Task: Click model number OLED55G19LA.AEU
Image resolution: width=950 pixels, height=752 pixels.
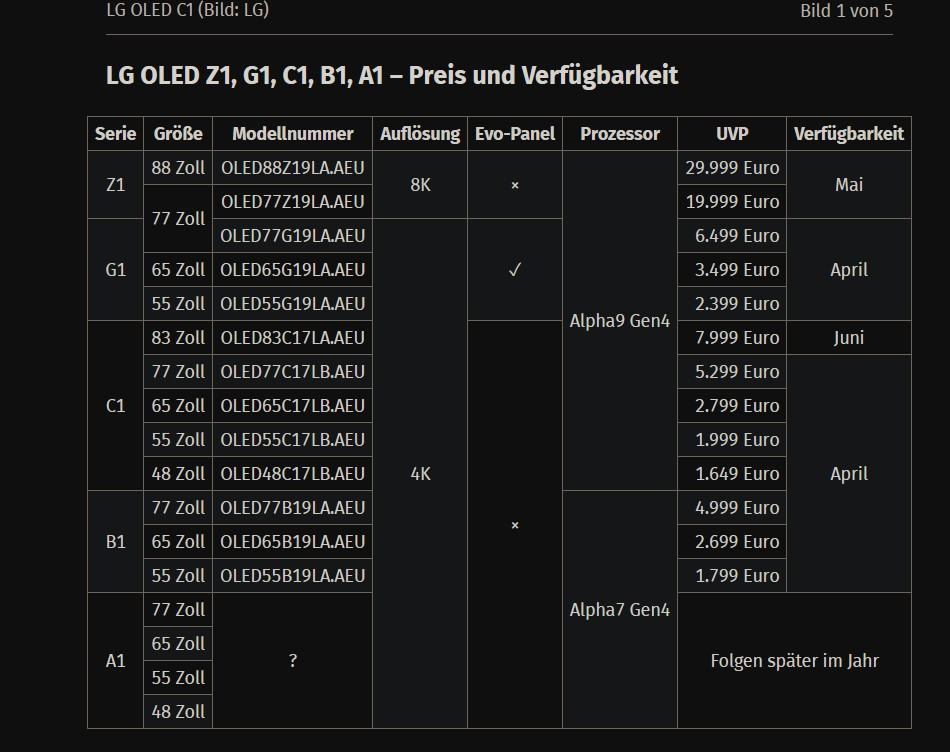Action: pos(293,304)
